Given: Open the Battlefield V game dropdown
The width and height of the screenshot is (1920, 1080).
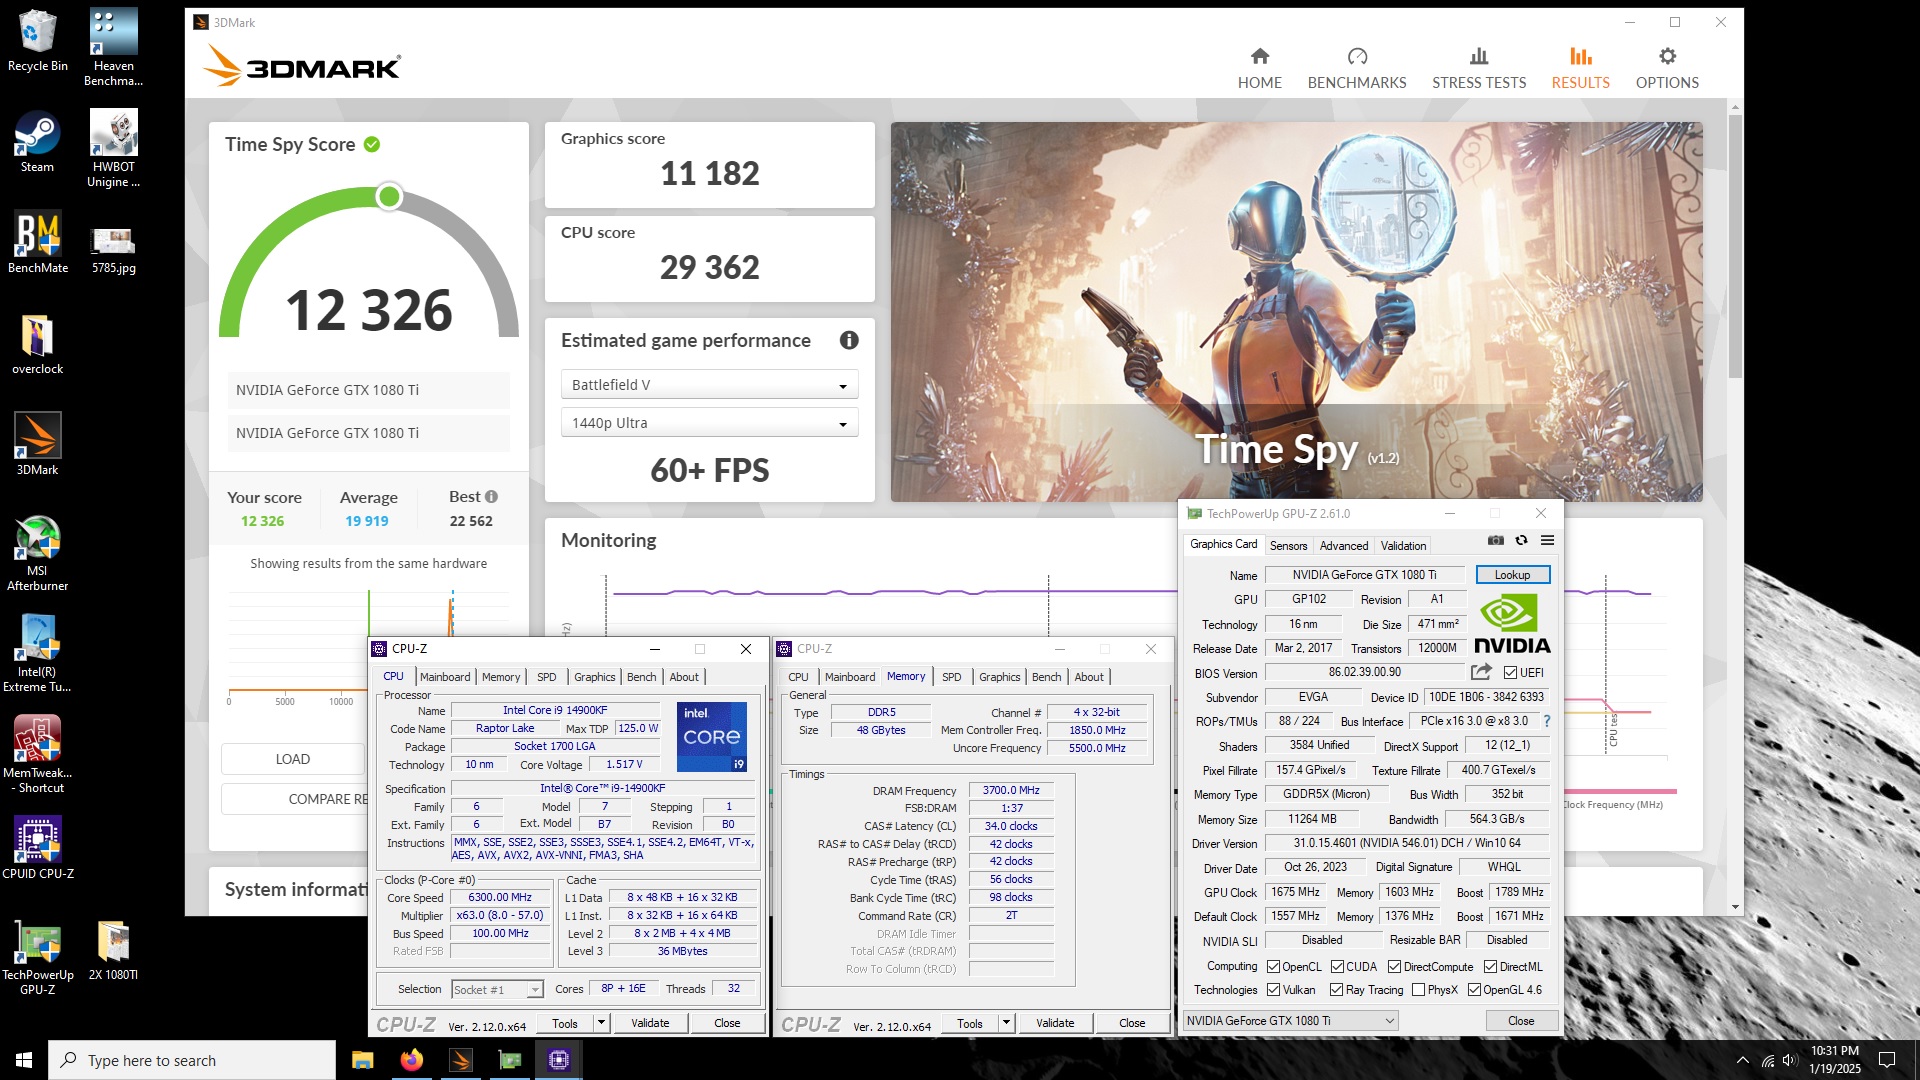Looking at the screenshot, I should (x=709, y=385).
